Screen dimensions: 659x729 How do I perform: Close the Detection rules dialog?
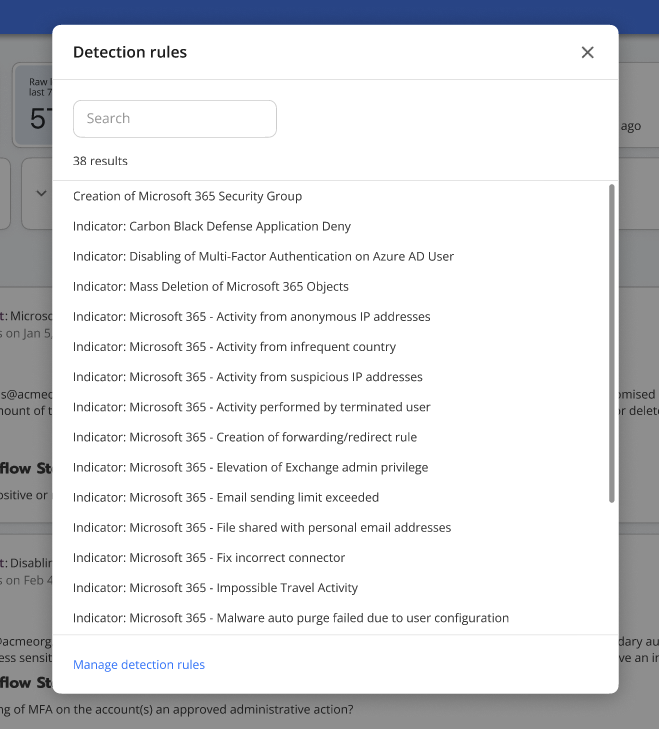pos(587,53)
